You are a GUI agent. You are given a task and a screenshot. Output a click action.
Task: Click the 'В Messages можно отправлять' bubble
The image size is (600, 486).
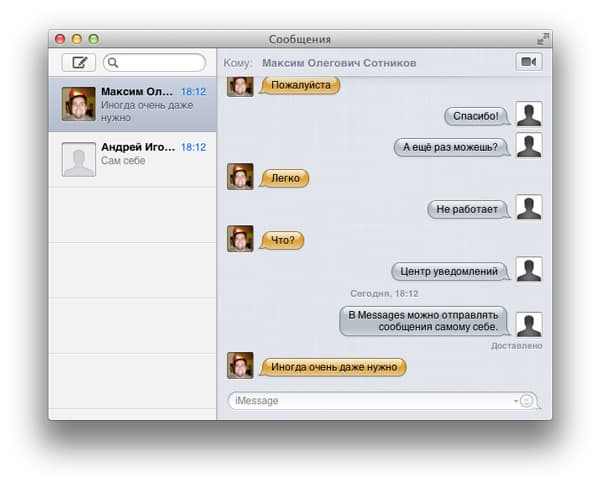[424, 321]
